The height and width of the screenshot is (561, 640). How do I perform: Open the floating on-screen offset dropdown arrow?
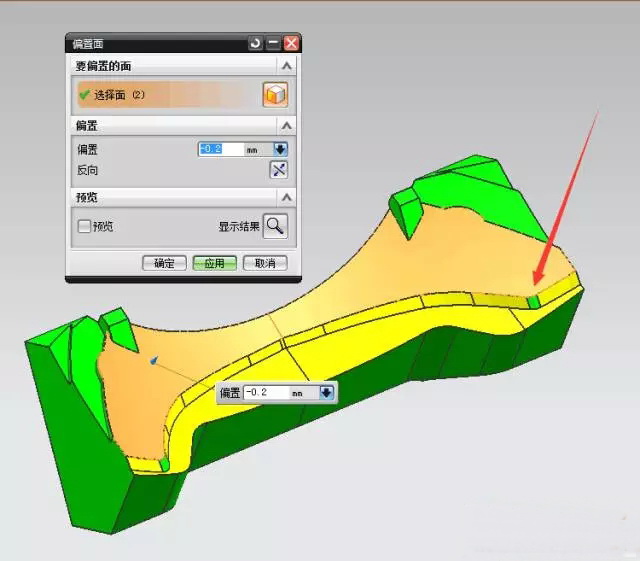(326, 393)
